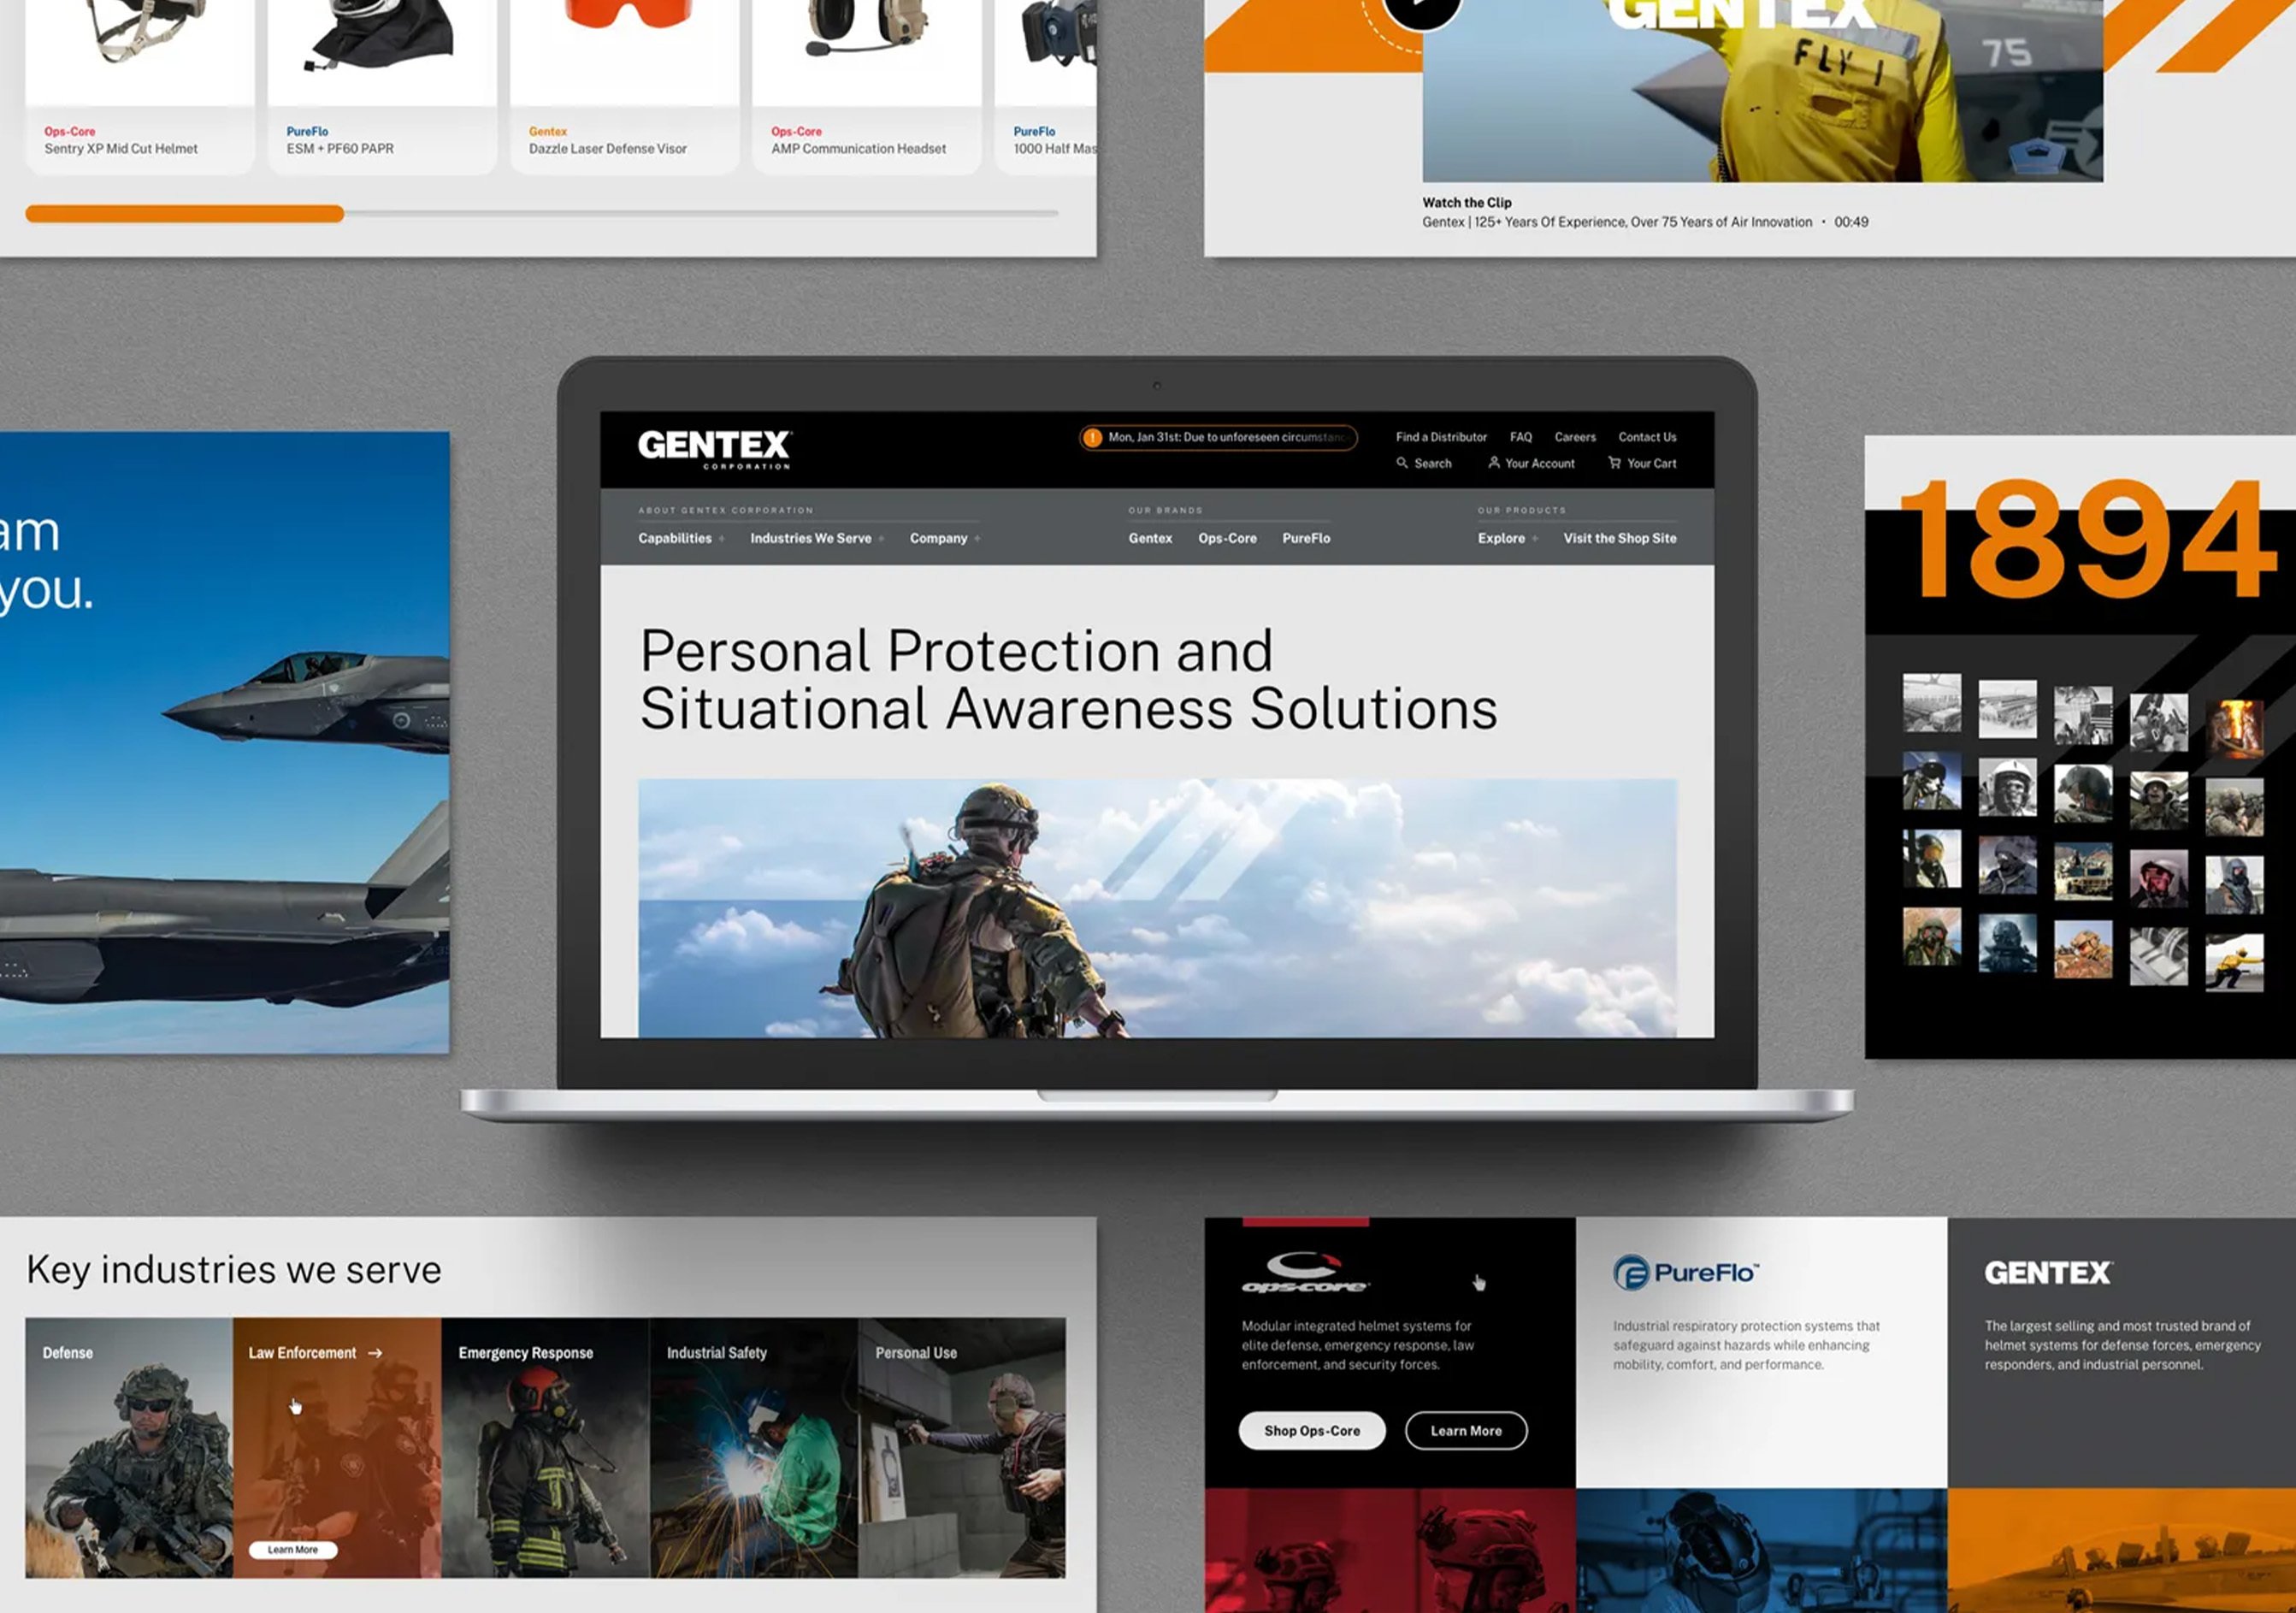Open Find a Distributor link
This screenshot has height=1613, width=2296.
[1441, 437]
